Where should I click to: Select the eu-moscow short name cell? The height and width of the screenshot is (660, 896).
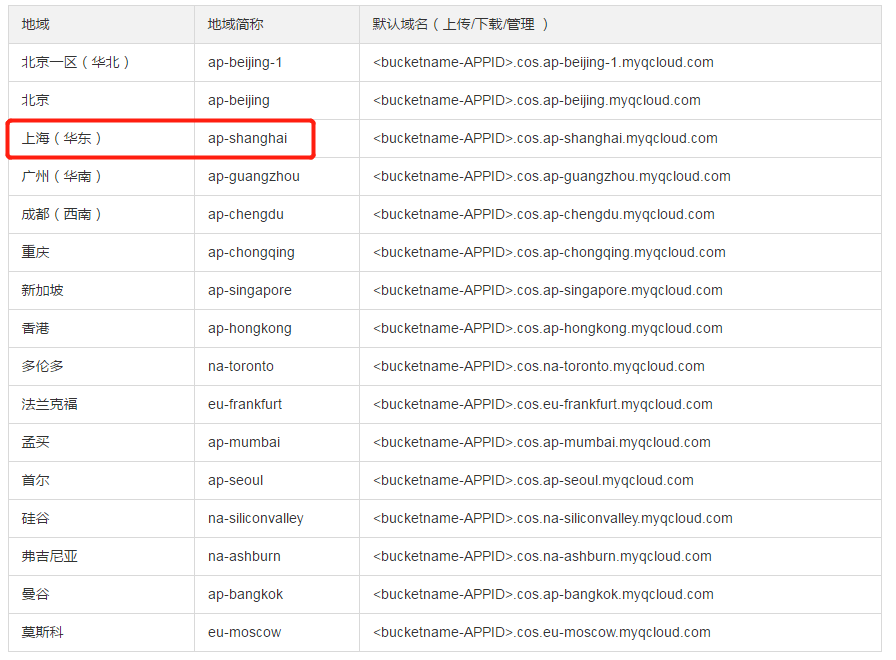[x=244, y=632]
